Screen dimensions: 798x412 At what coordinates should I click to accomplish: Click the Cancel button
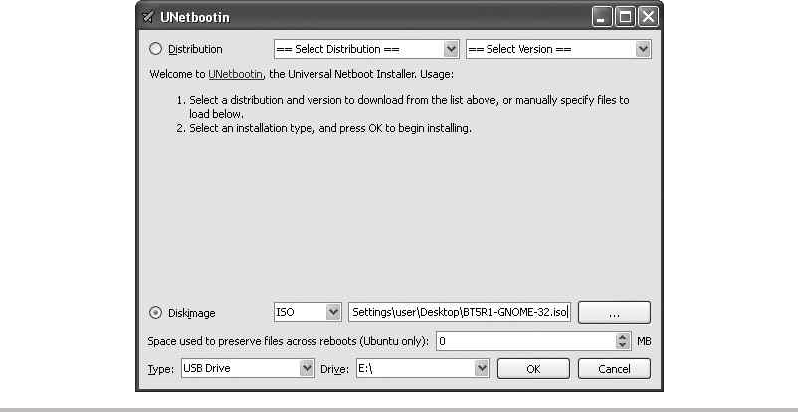click(x=614, y=369)
